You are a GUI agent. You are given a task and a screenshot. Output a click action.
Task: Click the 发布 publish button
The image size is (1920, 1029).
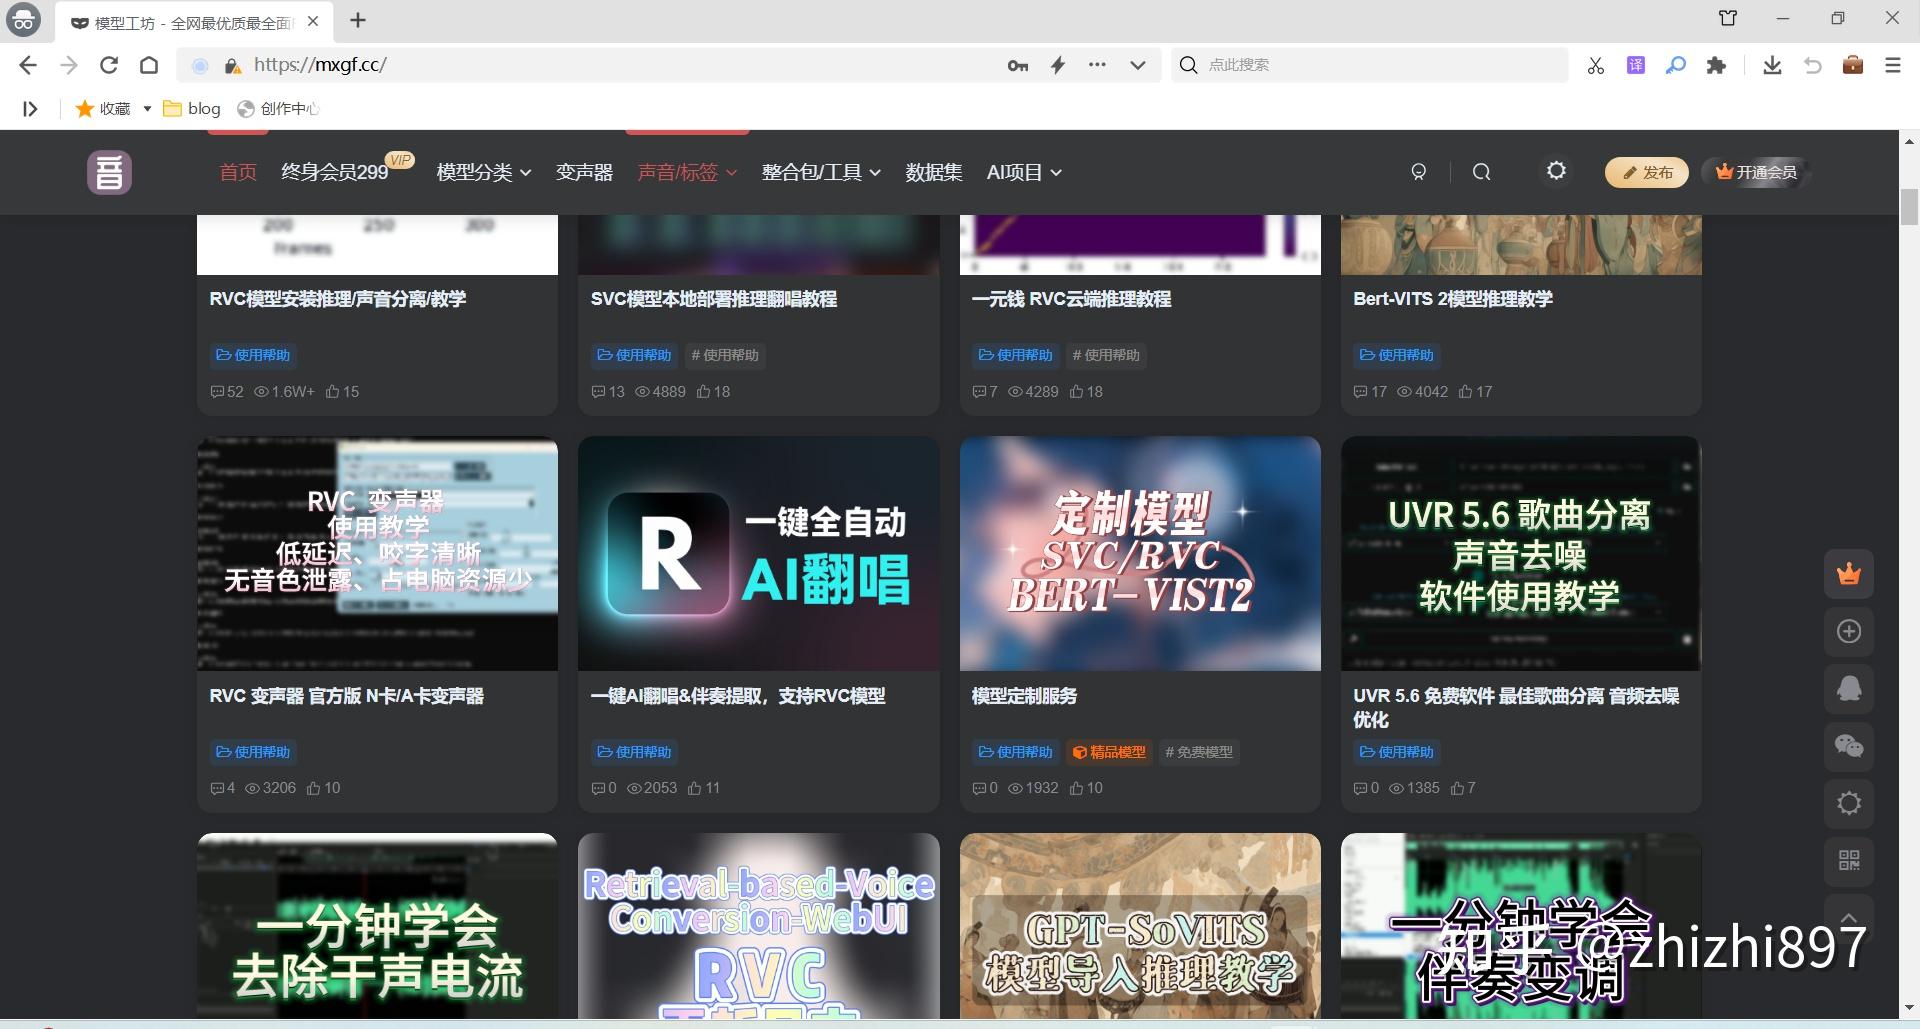1646,172
